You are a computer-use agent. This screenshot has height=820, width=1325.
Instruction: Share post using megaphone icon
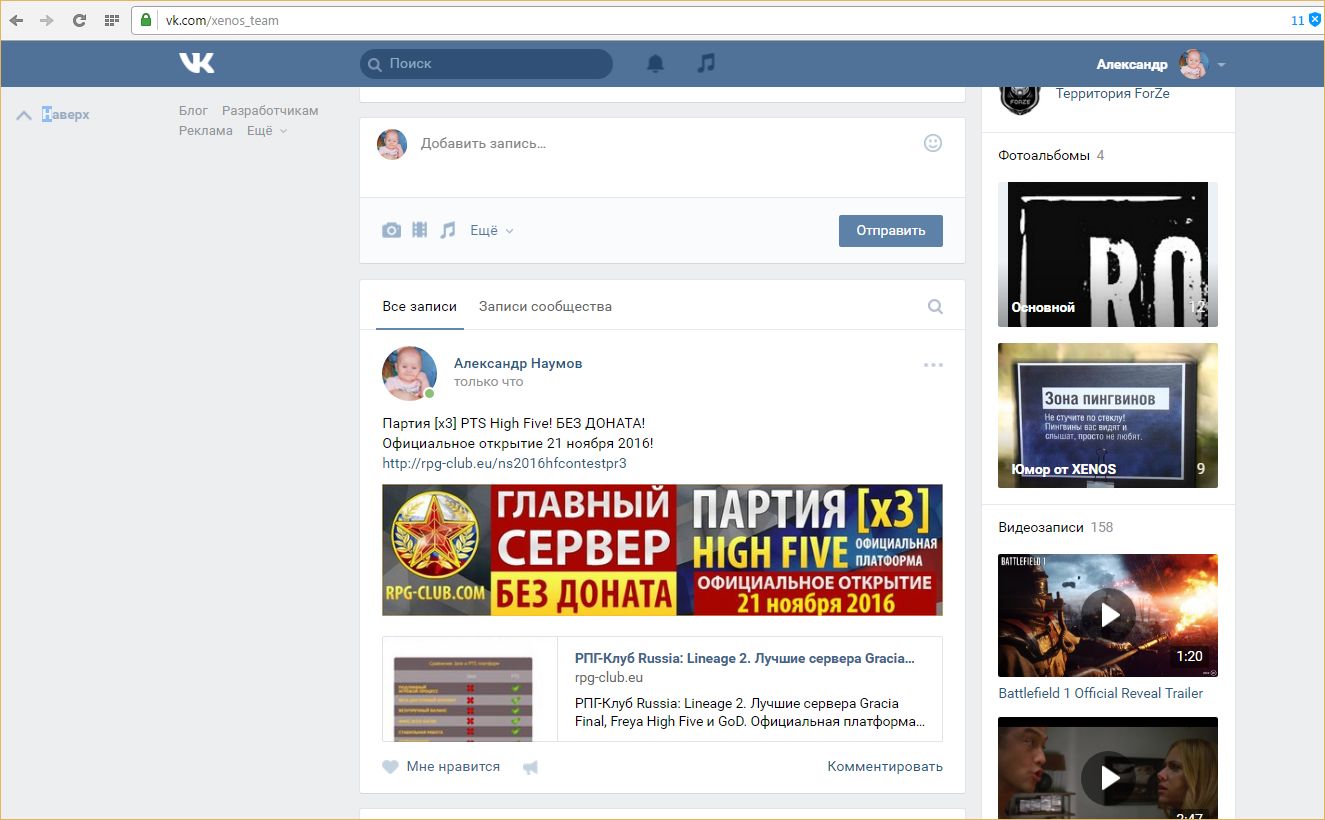point(530,767)
